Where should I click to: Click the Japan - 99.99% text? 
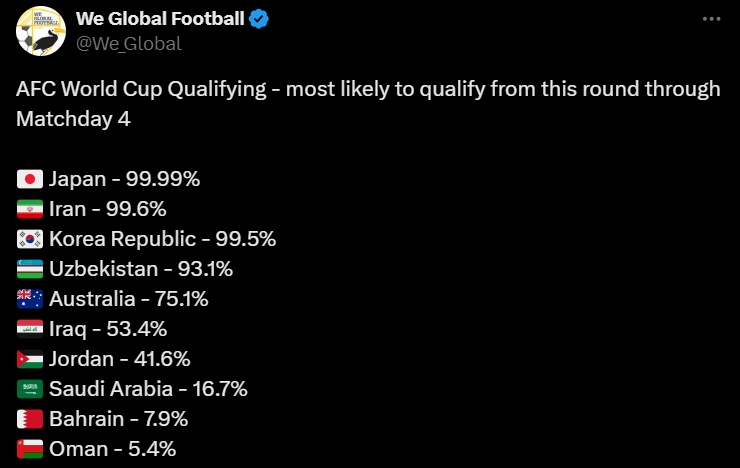click(x=124, y=180)
